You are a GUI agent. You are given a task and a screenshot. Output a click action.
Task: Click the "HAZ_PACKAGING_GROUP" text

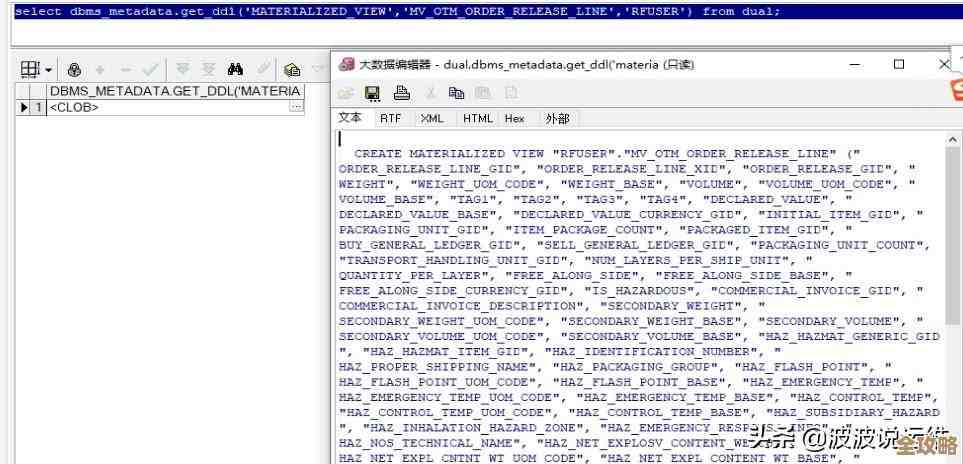(x=636, y=366)
